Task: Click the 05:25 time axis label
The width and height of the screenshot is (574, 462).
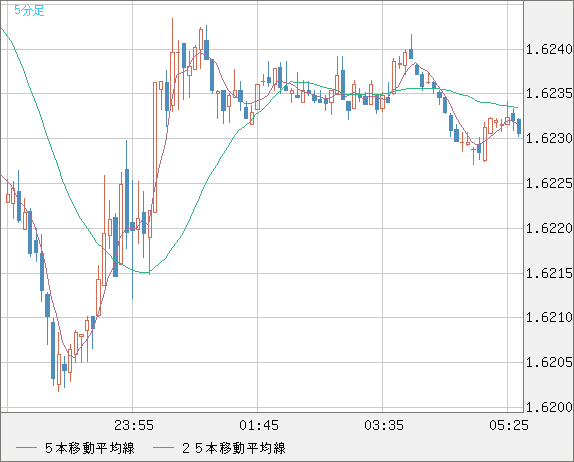Action: click(x=509, y=425)
